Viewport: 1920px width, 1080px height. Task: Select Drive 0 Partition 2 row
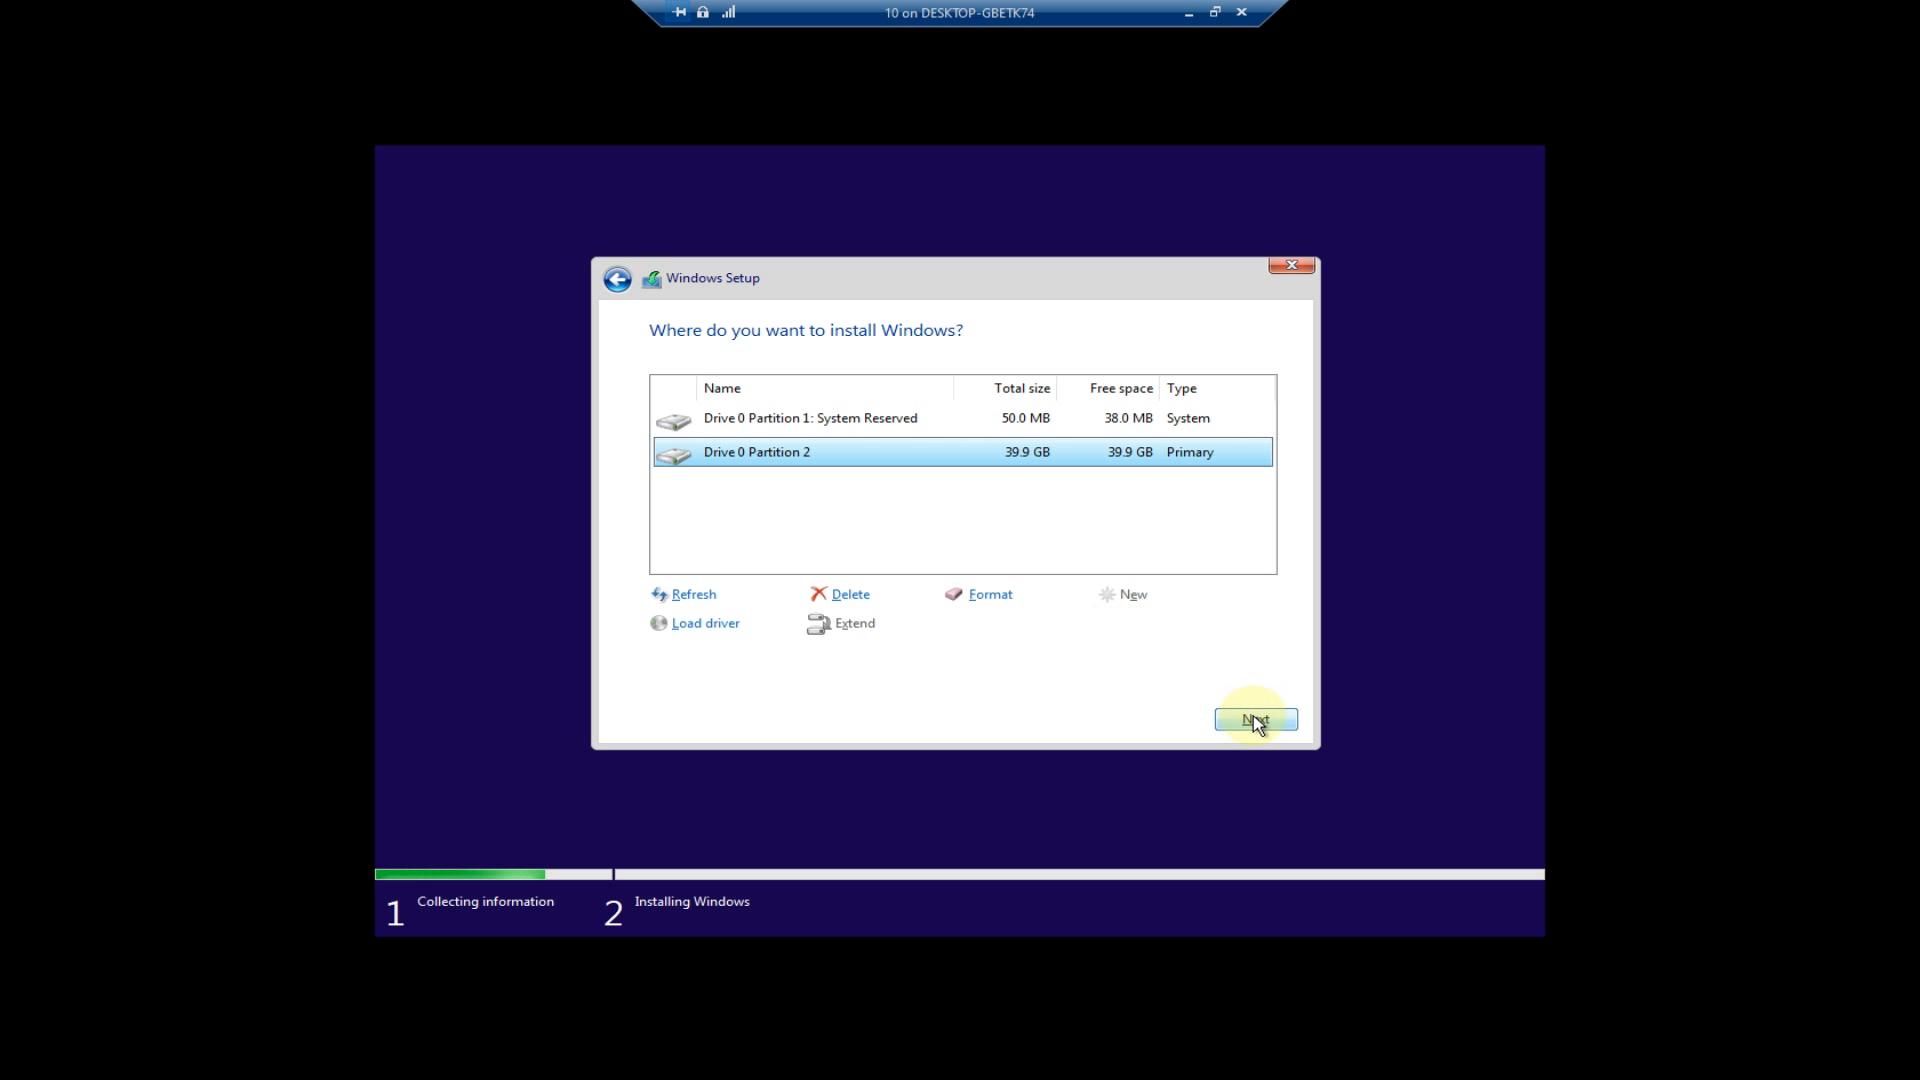(x=963, y=452)
